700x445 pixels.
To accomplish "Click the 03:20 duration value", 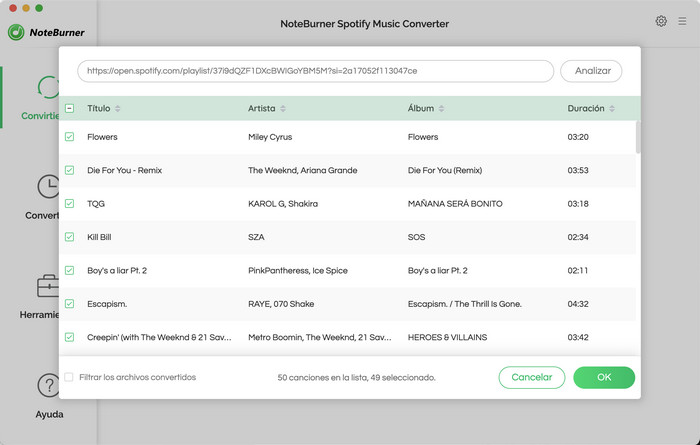I will (x=578, y=137).
